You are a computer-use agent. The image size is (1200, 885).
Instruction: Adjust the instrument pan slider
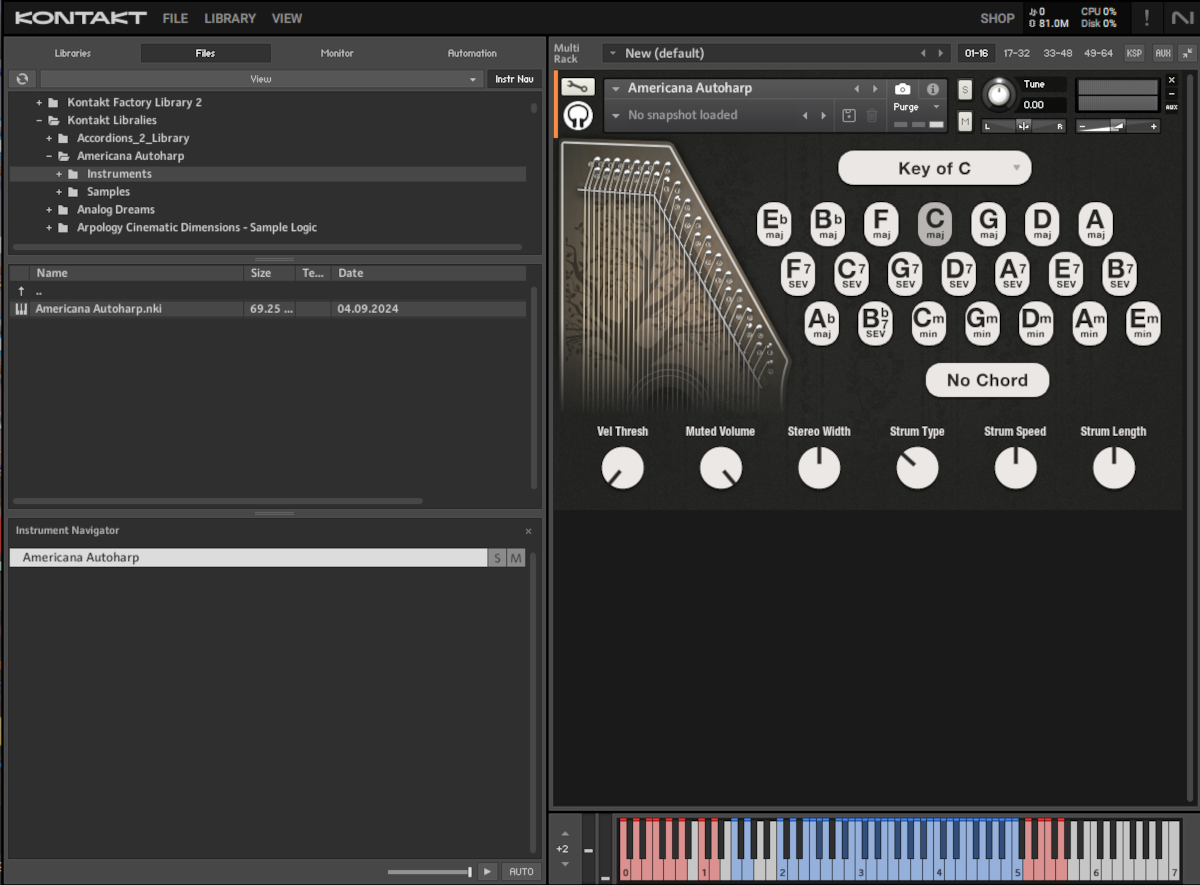1024,126
